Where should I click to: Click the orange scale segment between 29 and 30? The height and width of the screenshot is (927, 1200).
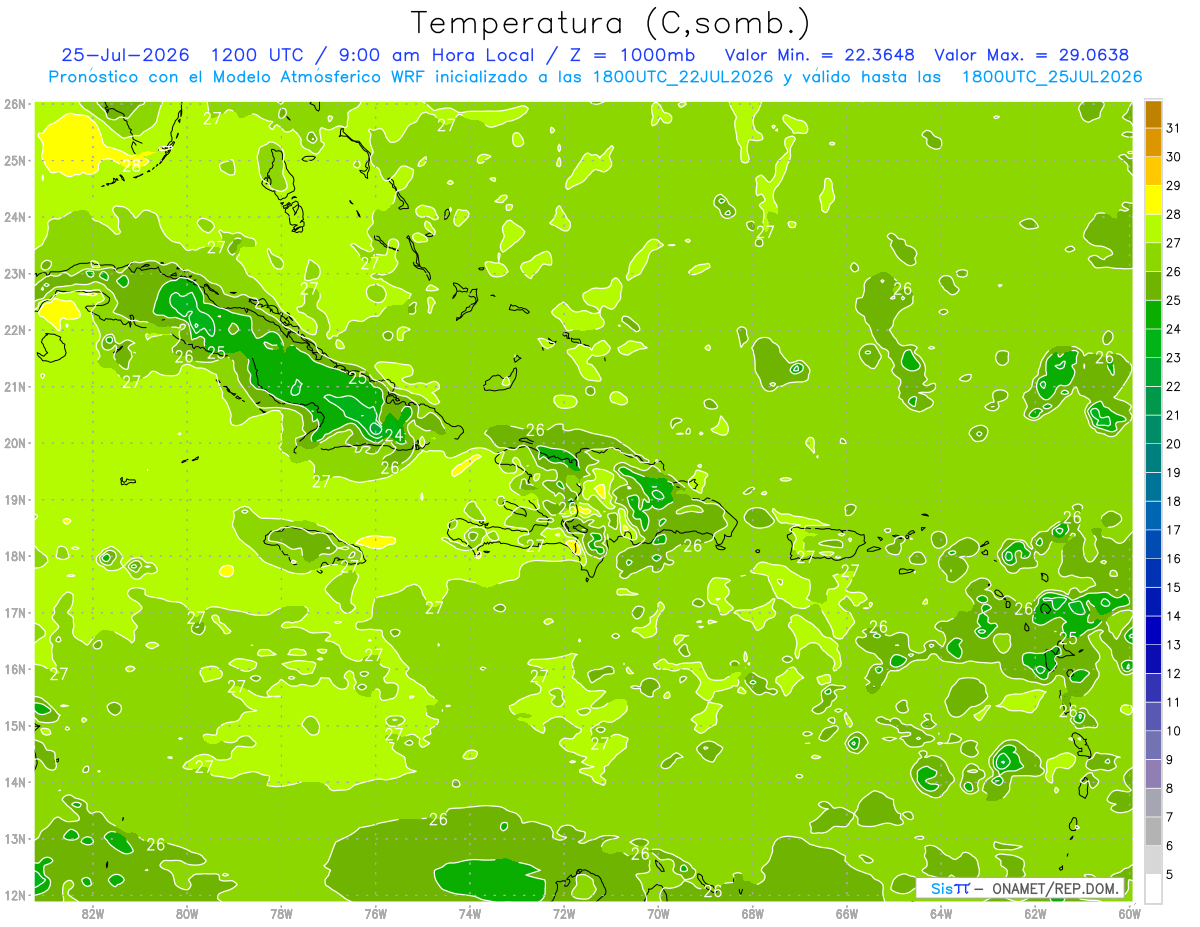pos(1153,172)
